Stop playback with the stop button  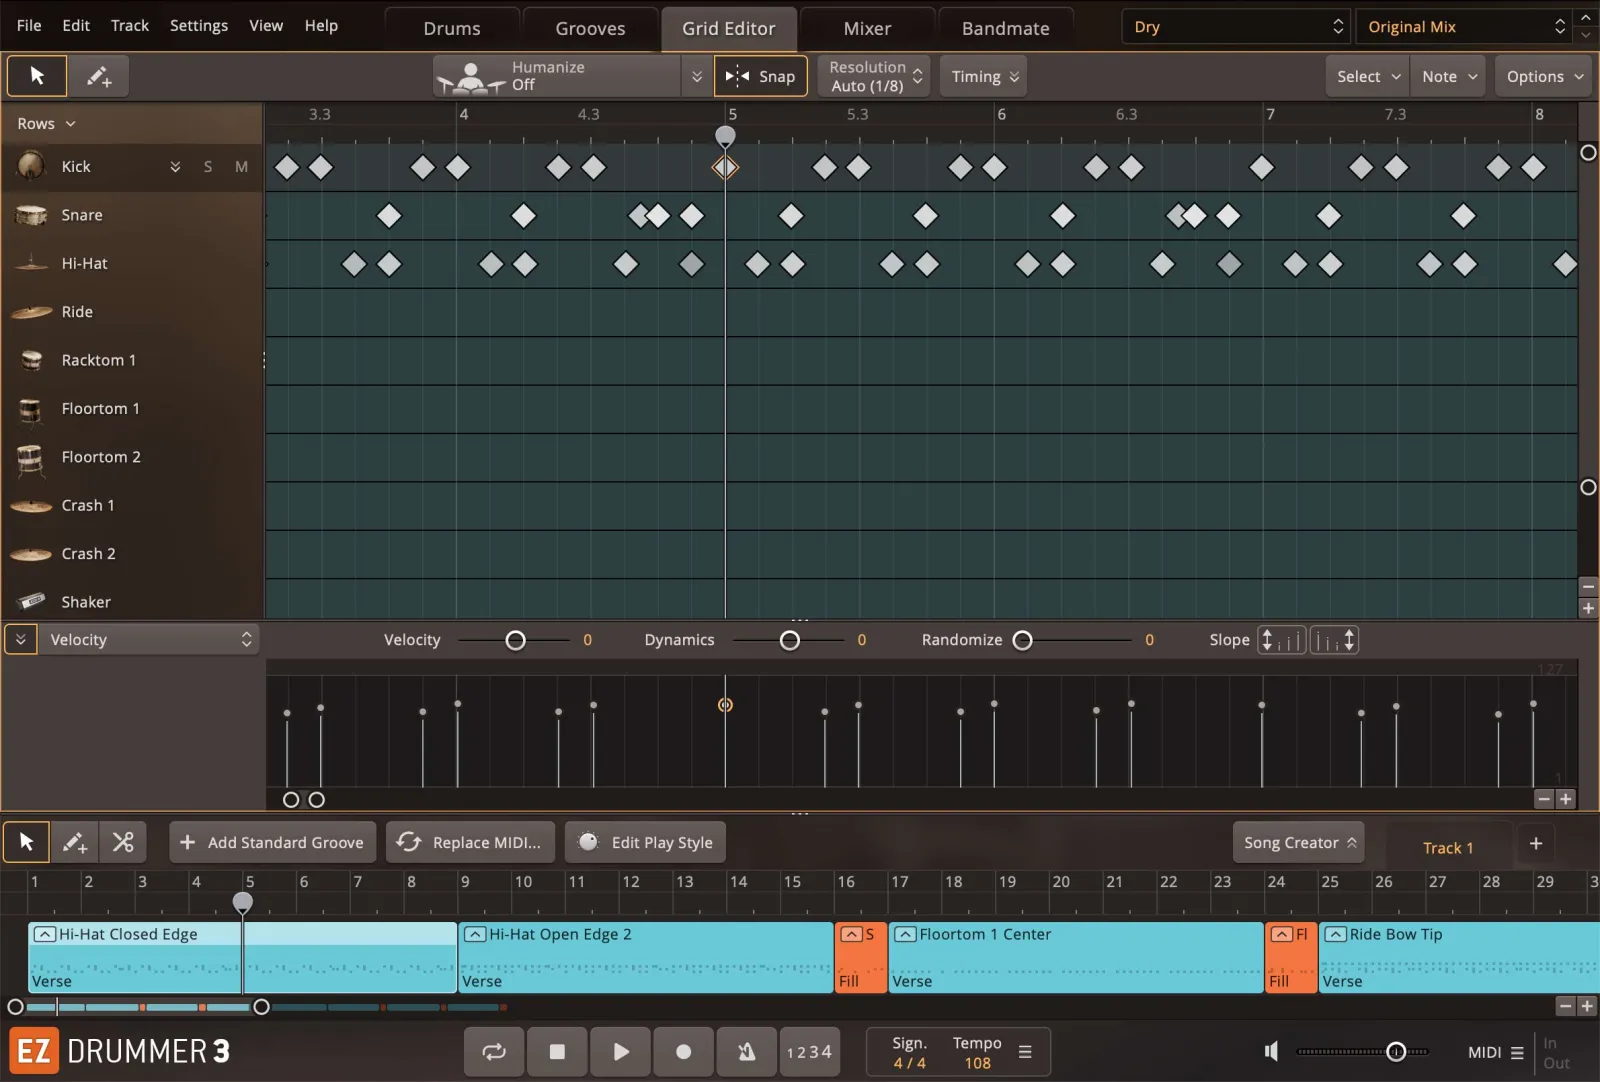coord(557,1051)
